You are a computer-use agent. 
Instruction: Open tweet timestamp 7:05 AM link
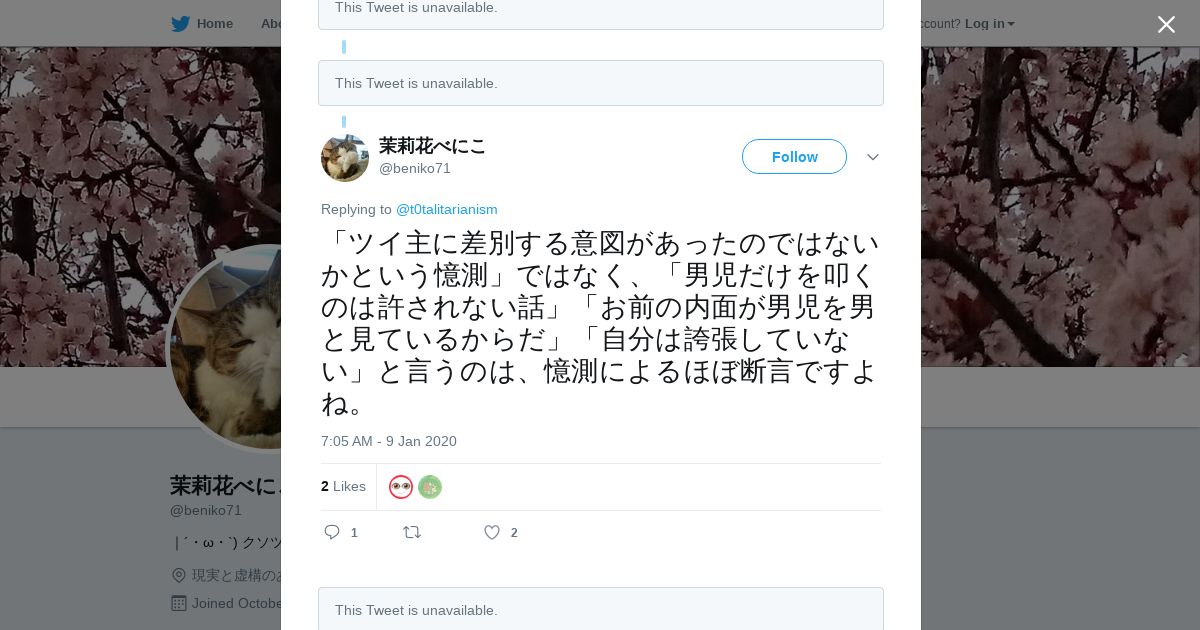[x=389, y=441]
